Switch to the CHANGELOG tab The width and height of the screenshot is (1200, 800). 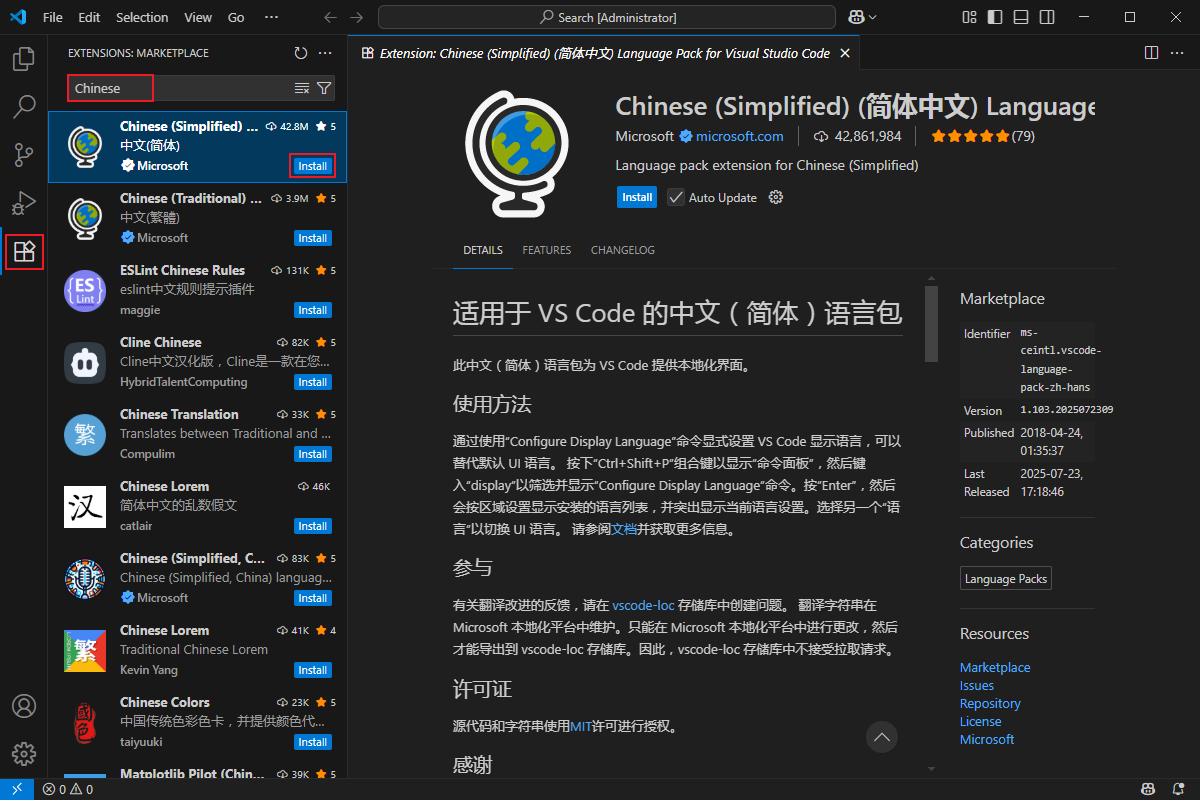pos(622,250)
